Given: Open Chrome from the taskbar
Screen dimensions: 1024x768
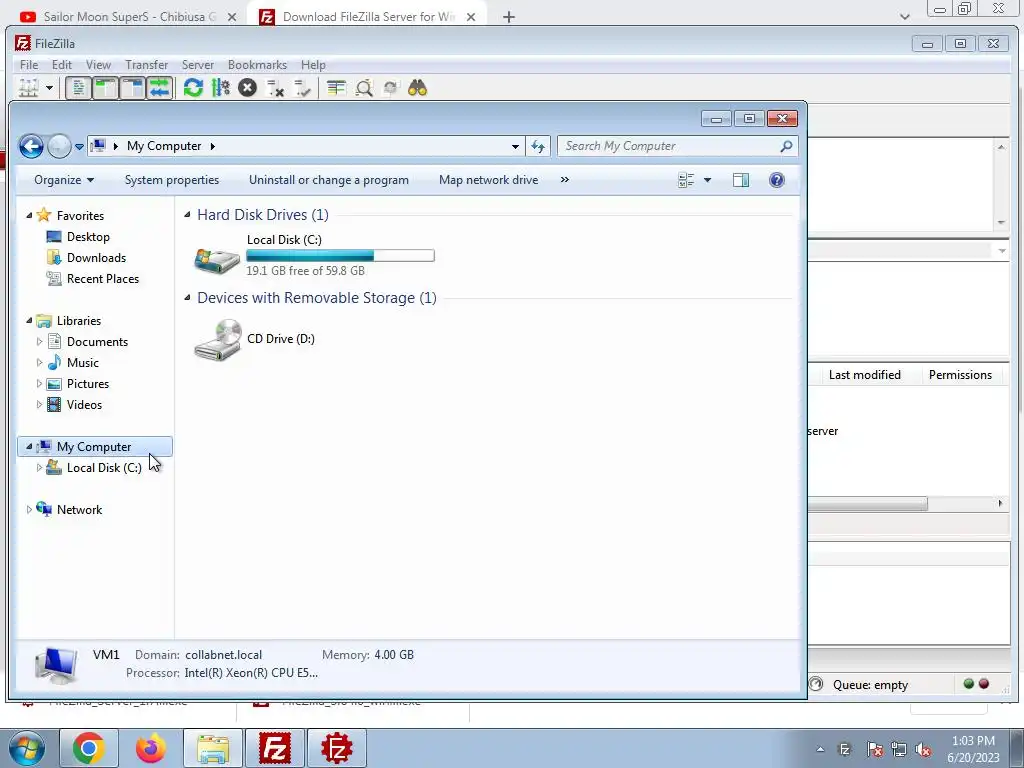Looking at the screenshot, I should coord(88,748).
